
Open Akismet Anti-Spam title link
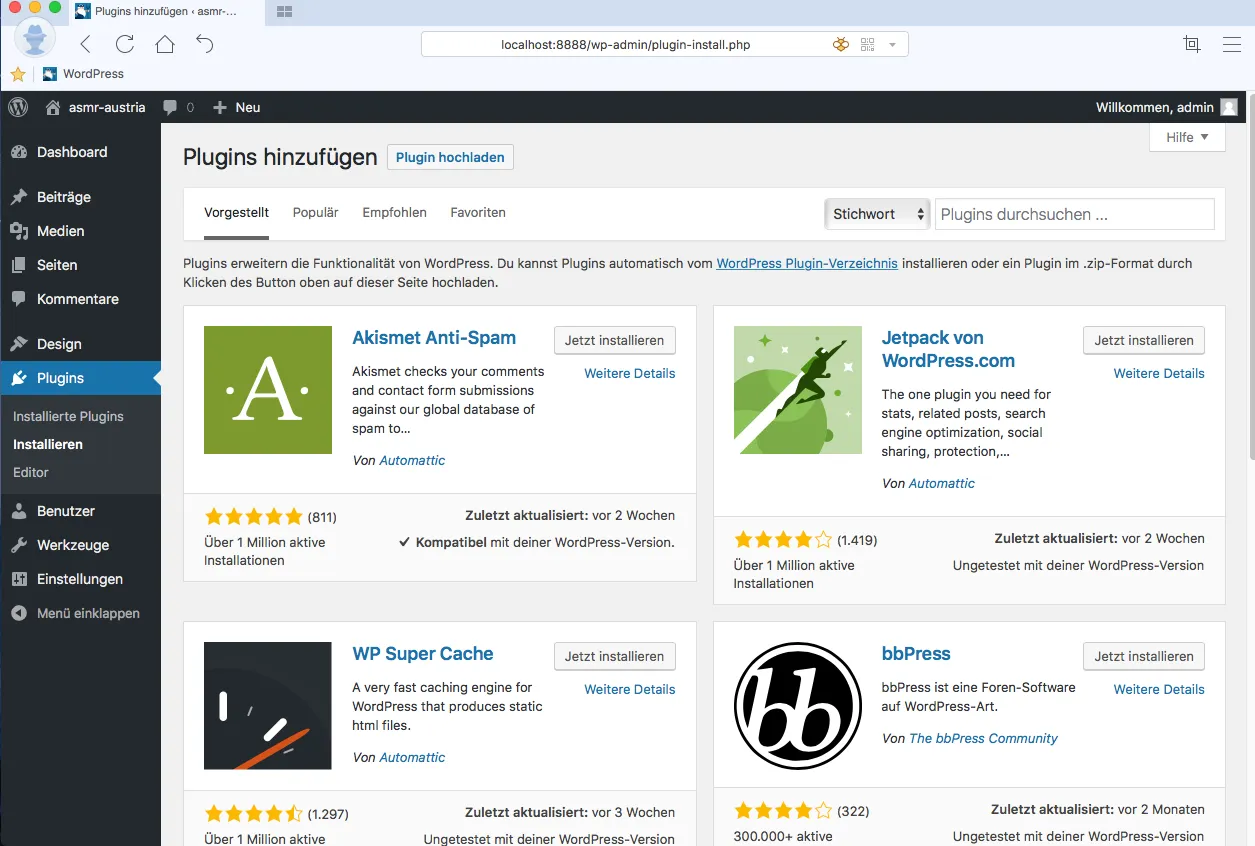coord(434,338)
